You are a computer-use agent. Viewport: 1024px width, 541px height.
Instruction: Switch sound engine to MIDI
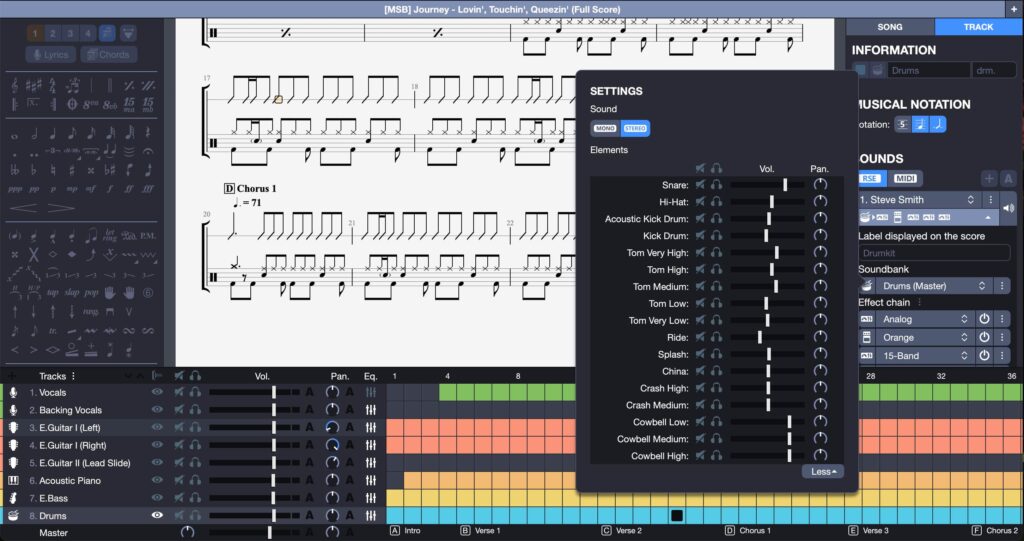point(904,178)
